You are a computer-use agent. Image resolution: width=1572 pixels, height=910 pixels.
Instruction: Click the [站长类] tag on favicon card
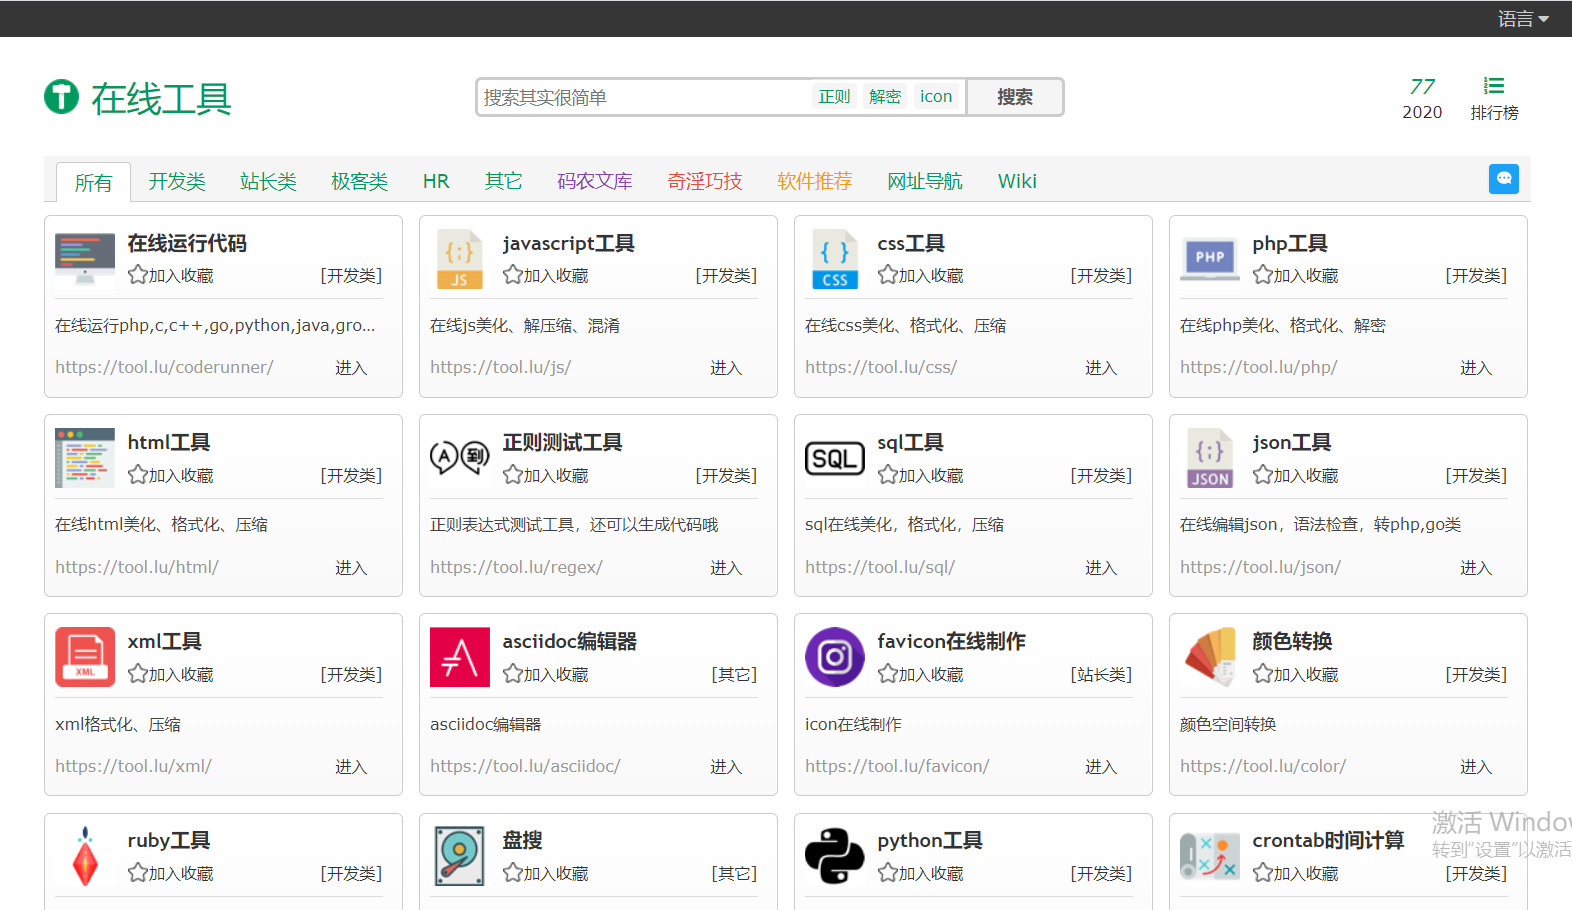(x=1101, y=675)
